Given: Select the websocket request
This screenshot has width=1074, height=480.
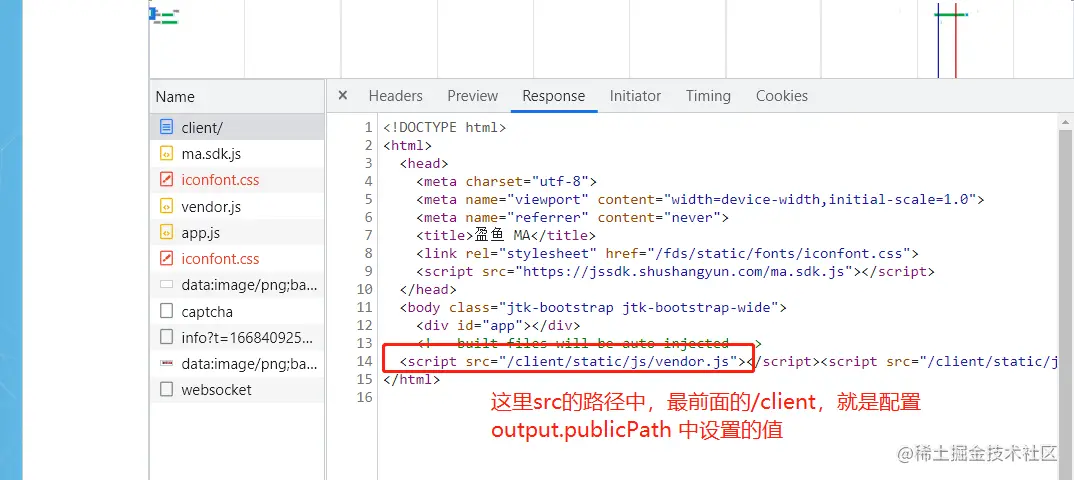Looking at the screenshot, I should click(x=237, y=390).
